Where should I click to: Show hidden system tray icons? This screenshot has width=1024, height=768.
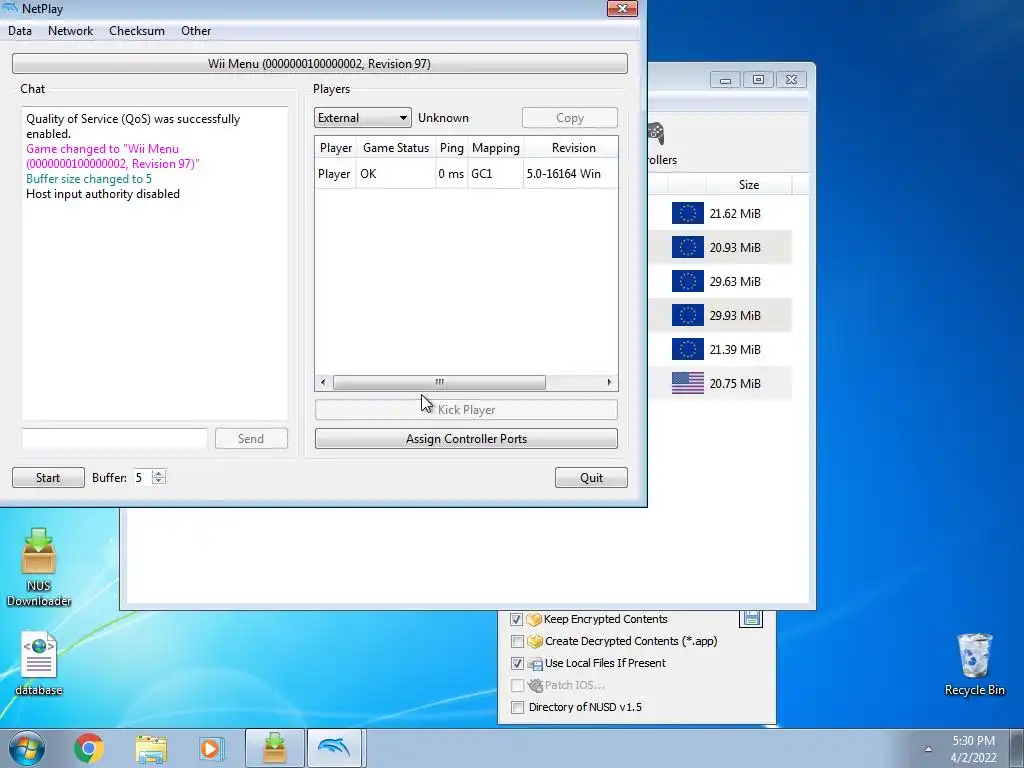tap(928, 749)
